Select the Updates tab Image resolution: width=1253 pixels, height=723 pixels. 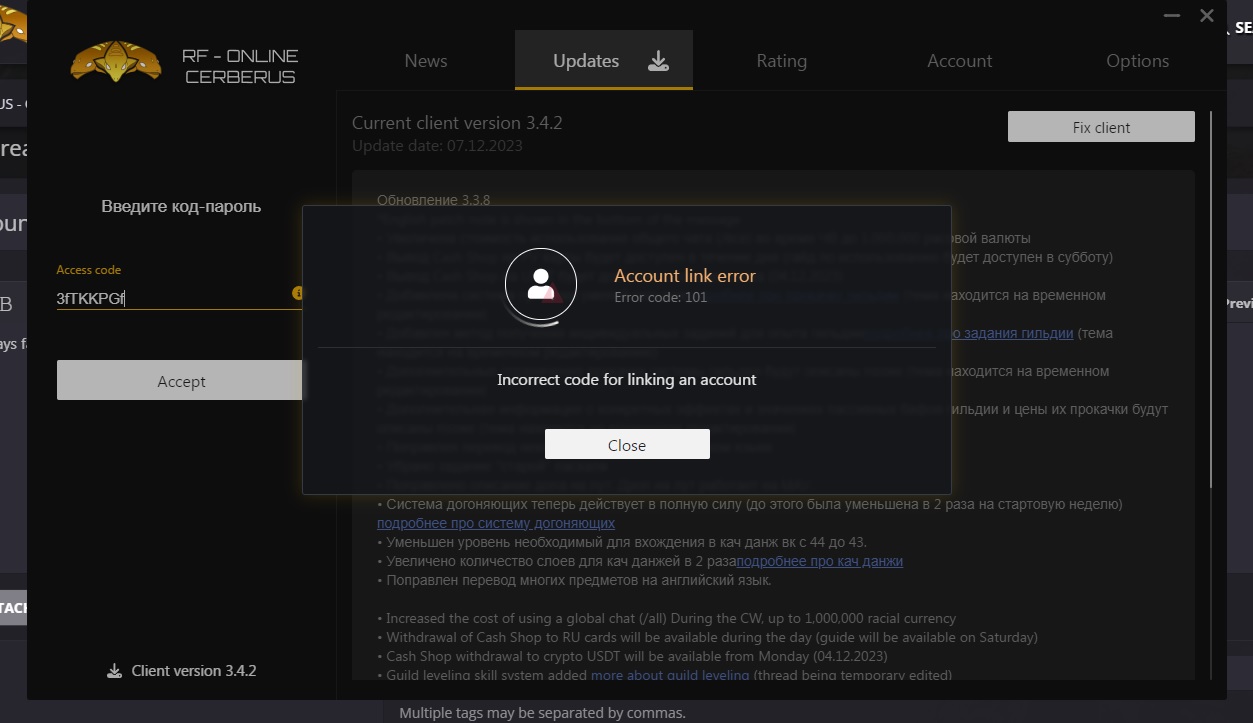604,61
